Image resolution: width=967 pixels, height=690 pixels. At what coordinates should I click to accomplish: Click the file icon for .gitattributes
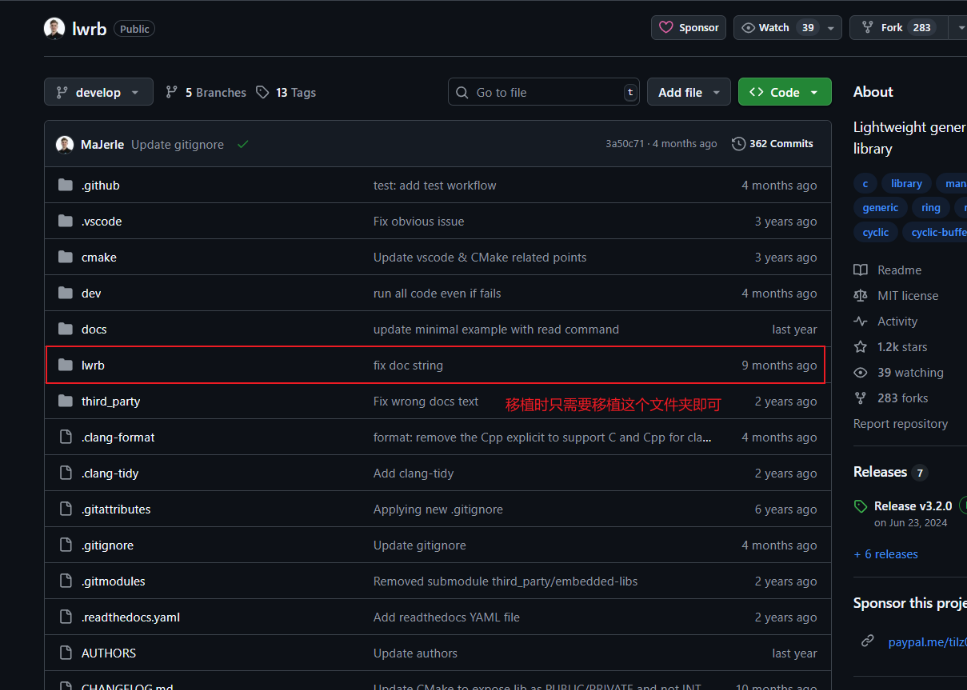click(x=65, y=509)
